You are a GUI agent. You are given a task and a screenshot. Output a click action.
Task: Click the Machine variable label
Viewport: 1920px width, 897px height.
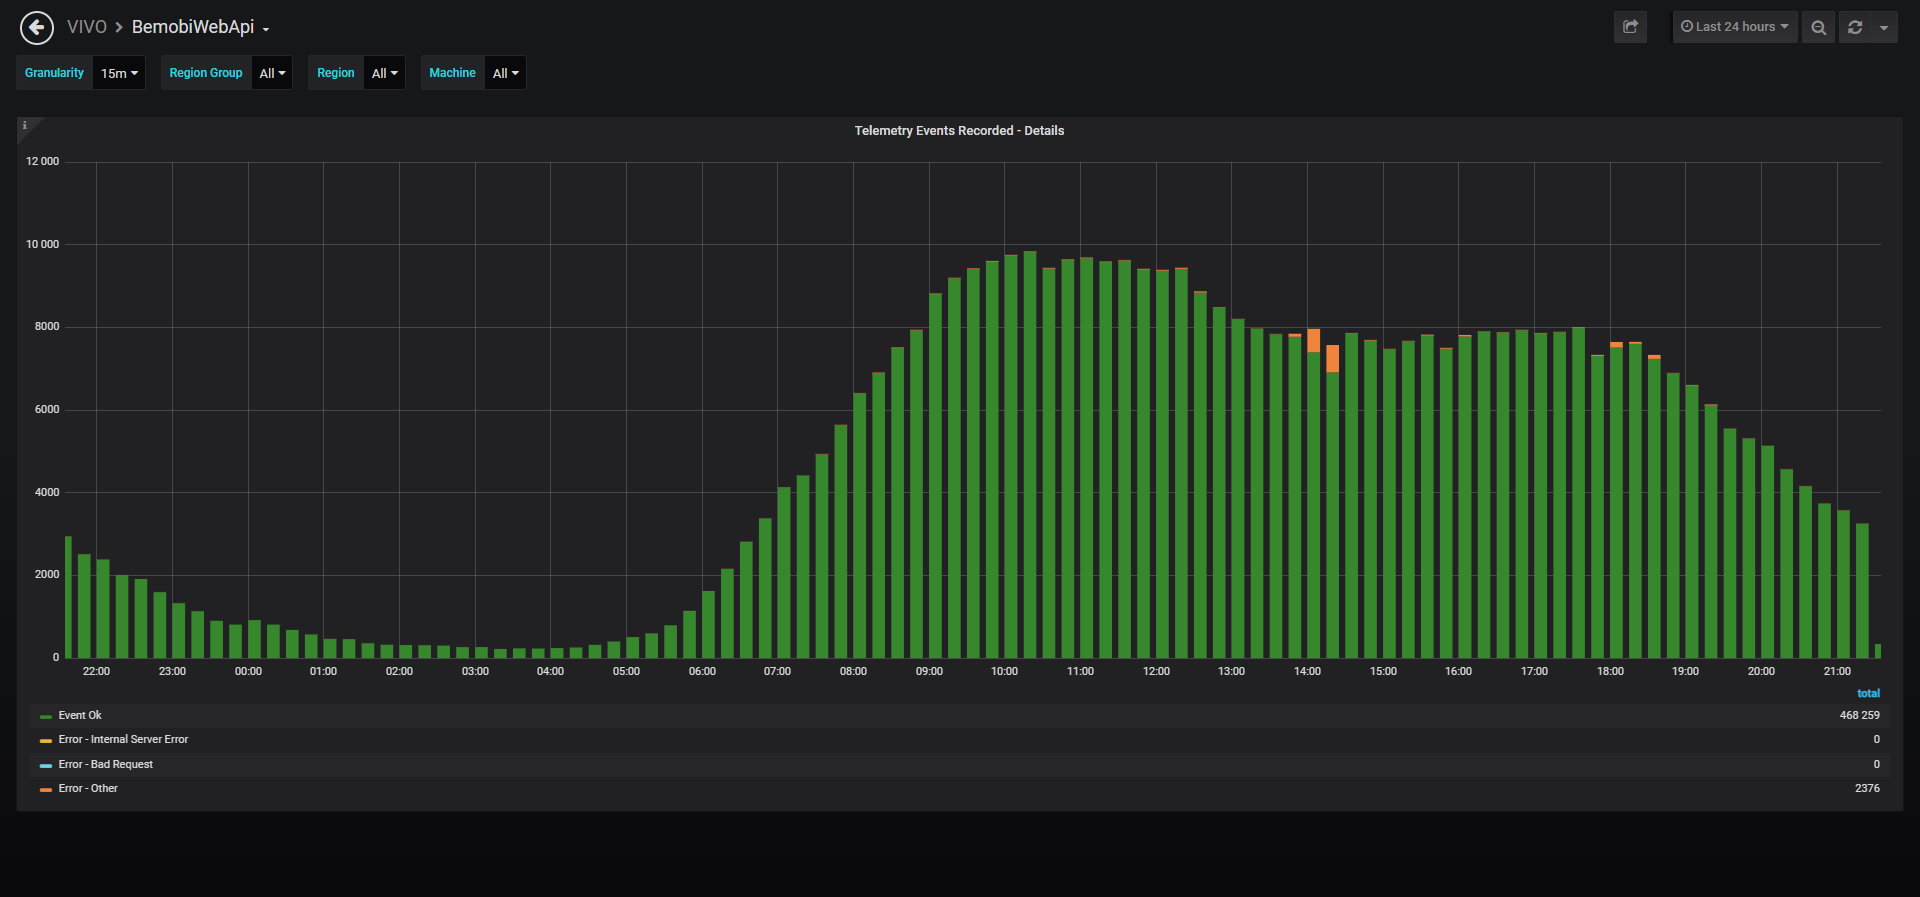(452, 73)
